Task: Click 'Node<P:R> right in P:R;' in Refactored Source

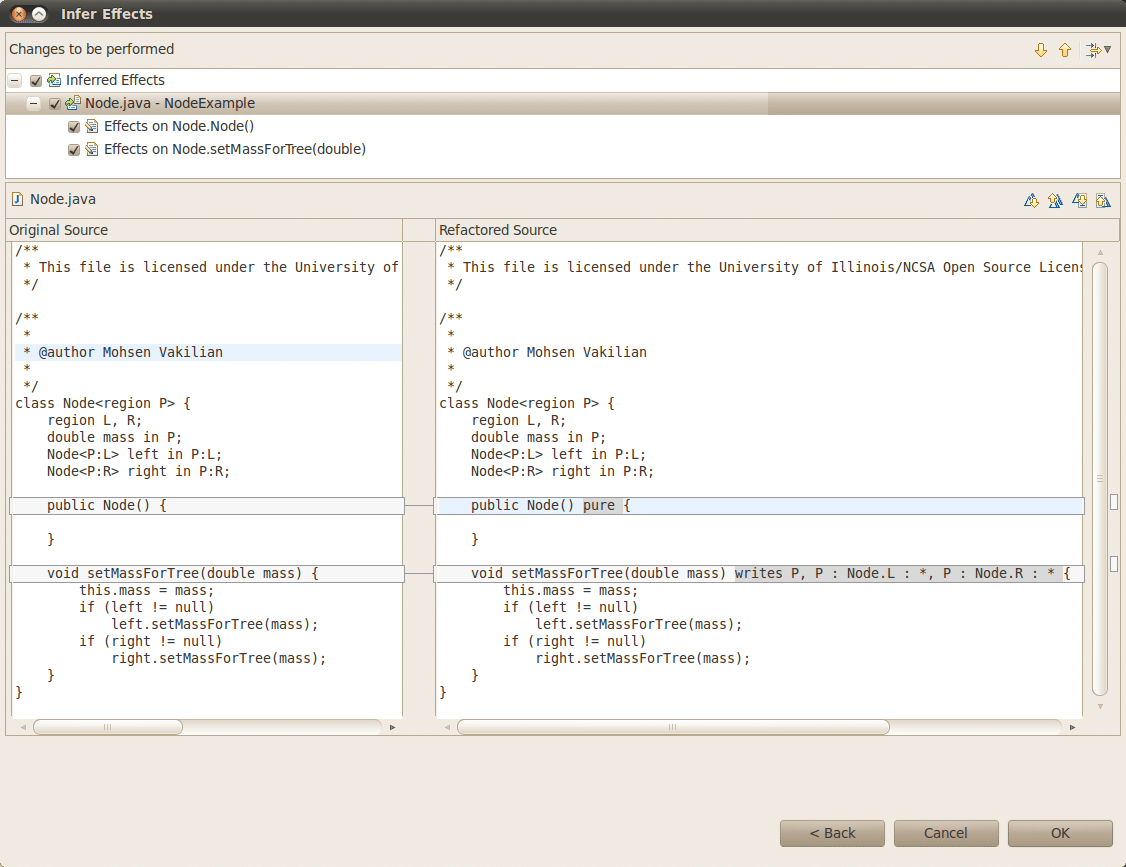Action: [562, 471]
